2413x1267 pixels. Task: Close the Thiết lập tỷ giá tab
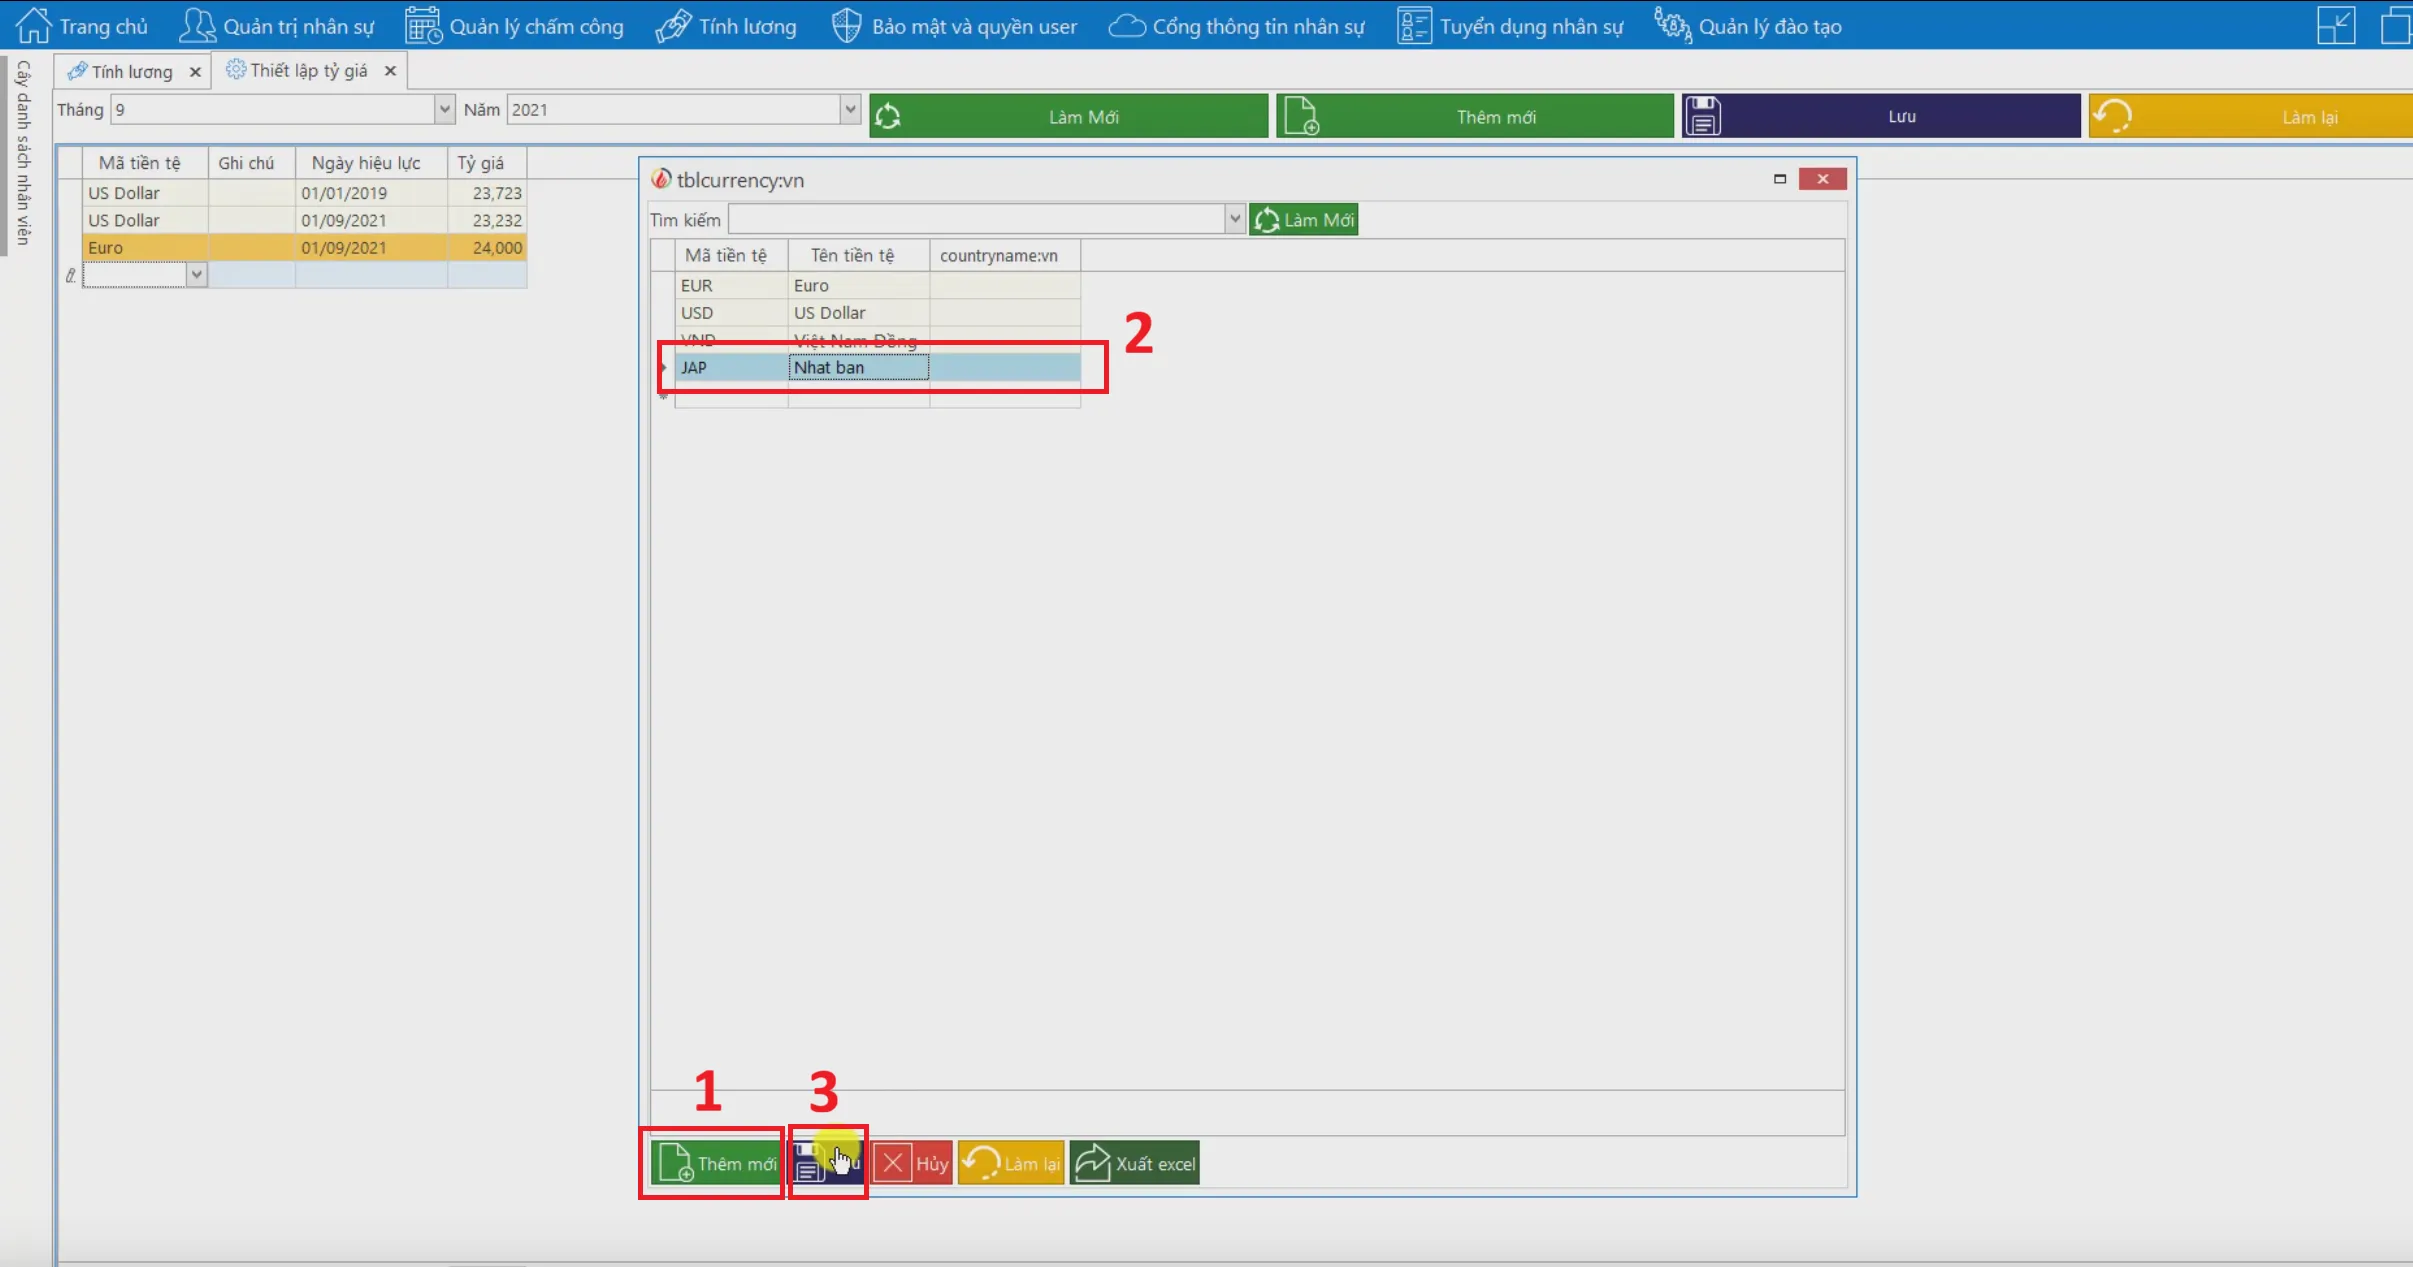(x=390, y=71)
